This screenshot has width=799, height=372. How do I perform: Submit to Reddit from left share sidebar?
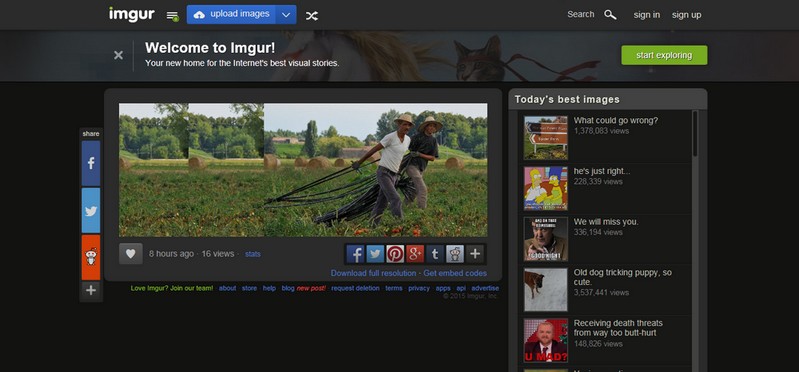91,257
